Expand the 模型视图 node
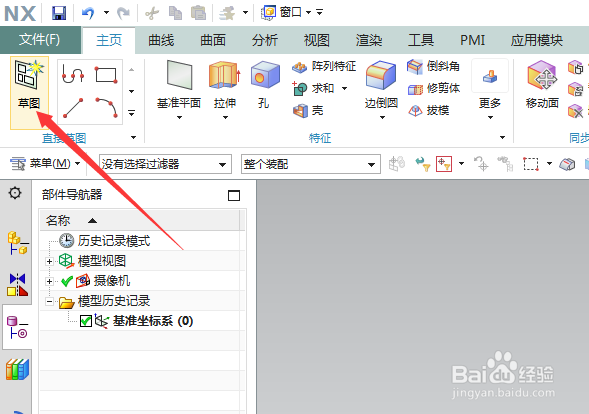589x414 pixels. click(49, 261)
